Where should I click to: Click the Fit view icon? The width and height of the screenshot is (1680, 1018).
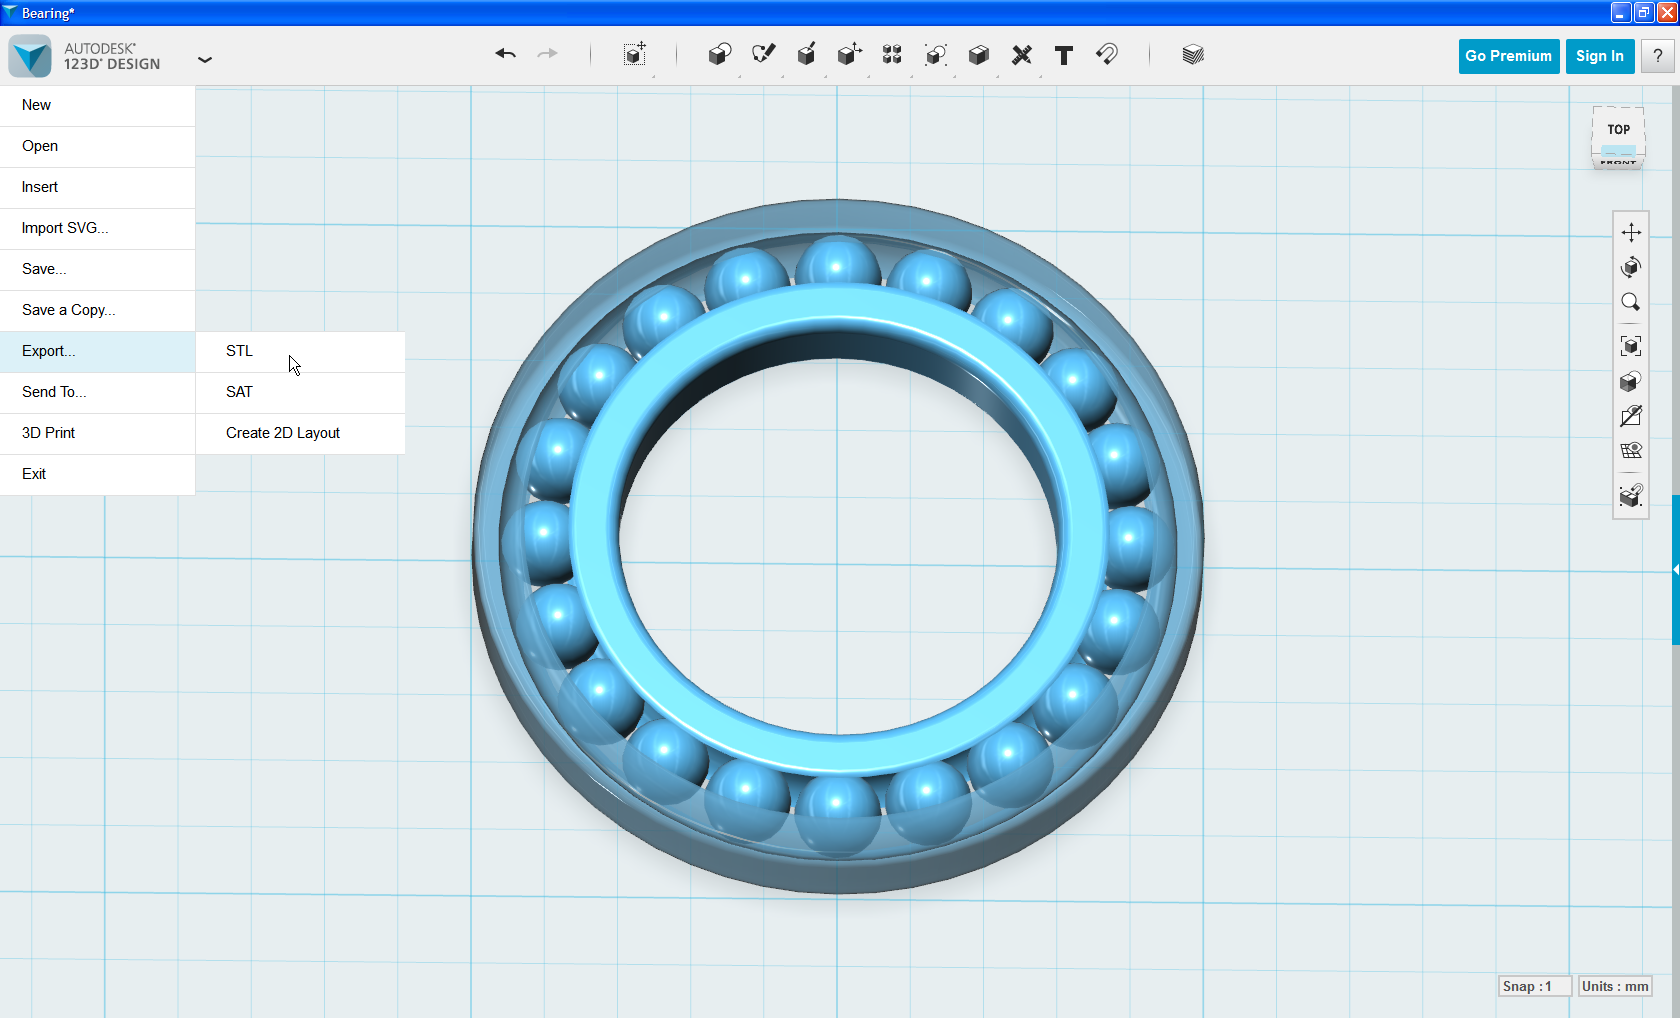point(1631,346)
